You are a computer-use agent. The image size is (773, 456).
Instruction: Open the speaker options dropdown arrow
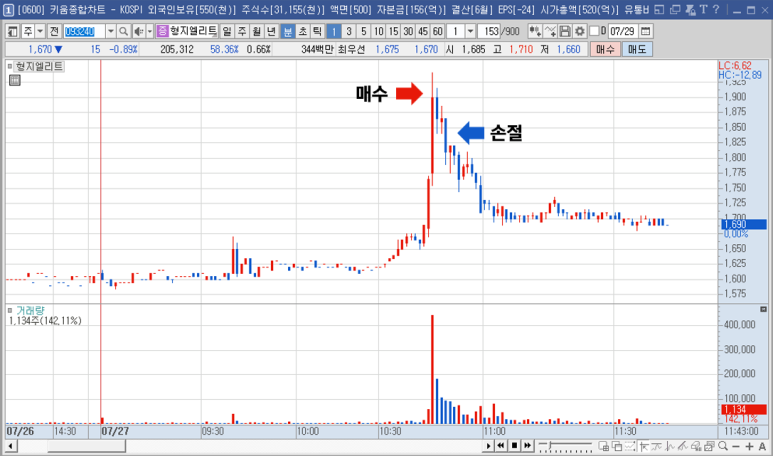149,32
